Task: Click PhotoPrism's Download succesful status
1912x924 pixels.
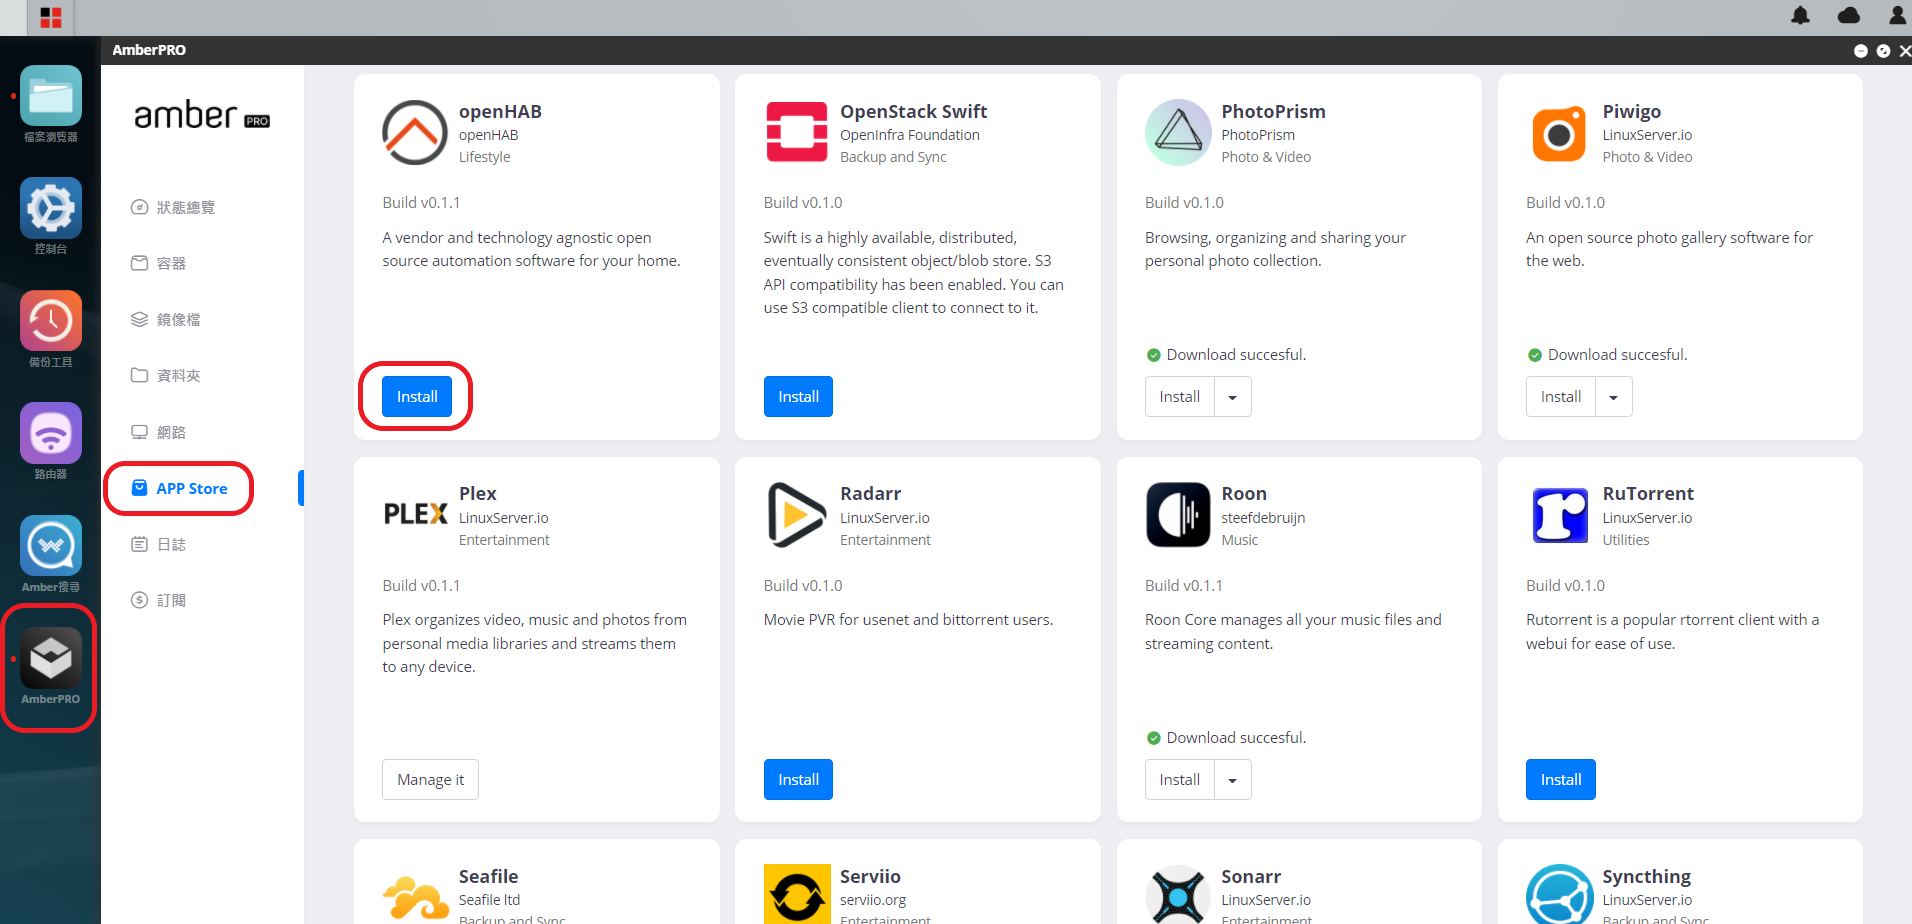Action: coord(1226,355)
